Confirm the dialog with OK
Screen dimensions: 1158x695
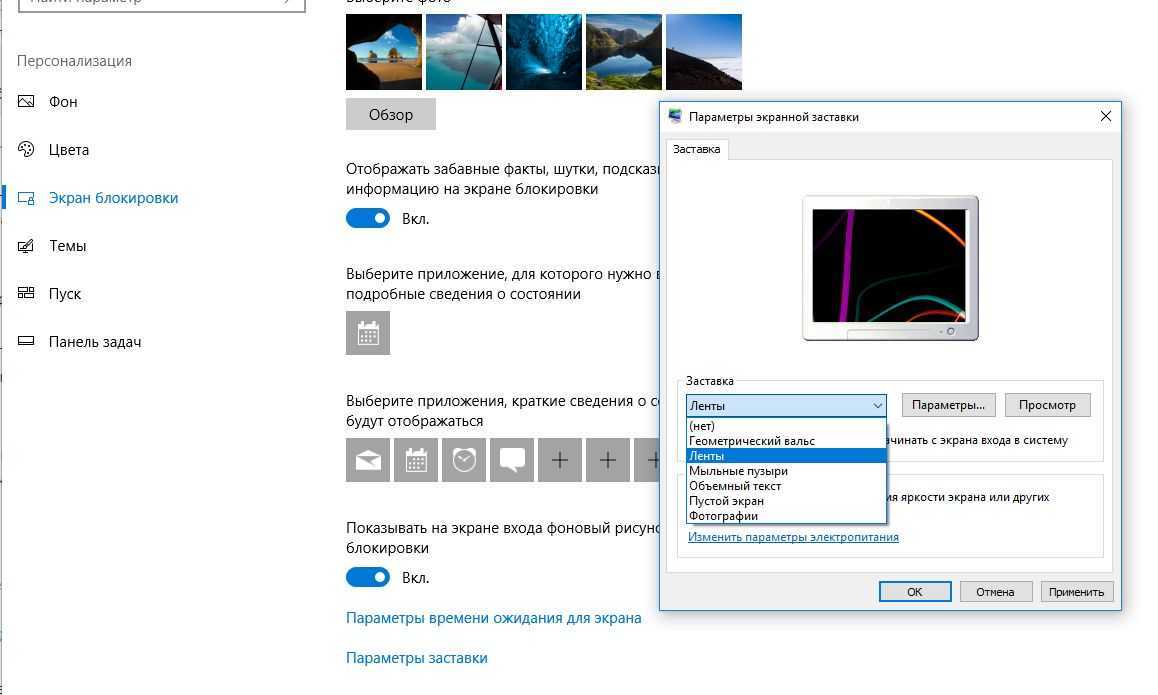pos(914,592)
